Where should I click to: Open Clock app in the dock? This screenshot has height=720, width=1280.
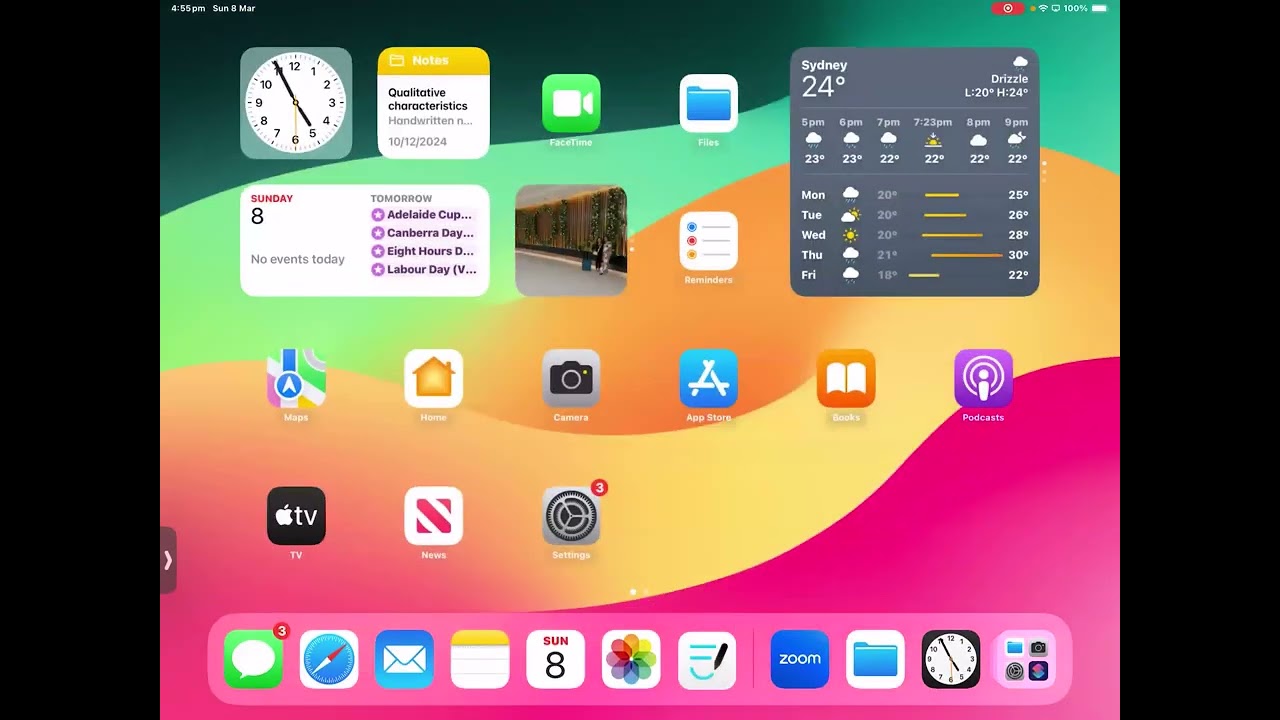(x=951, y=659)
